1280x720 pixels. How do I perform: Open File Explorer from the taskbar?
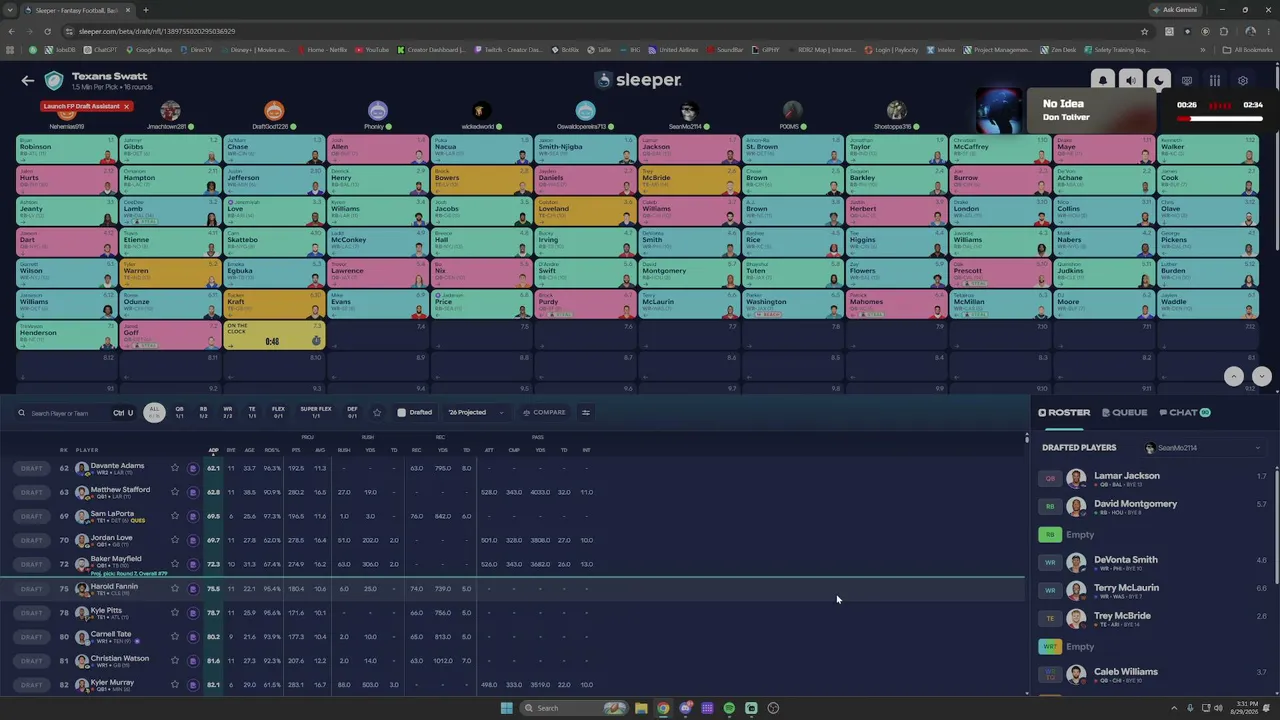[641, 708]
